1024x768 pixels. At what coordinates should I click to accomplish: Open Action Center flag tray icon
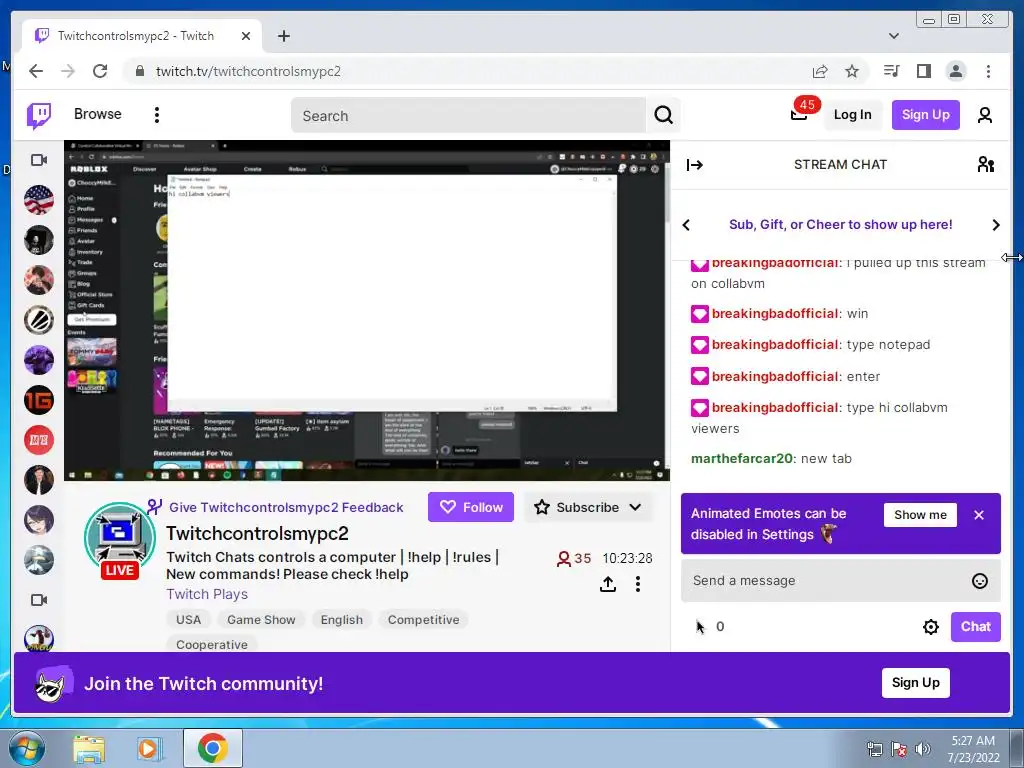pos(899,749)
